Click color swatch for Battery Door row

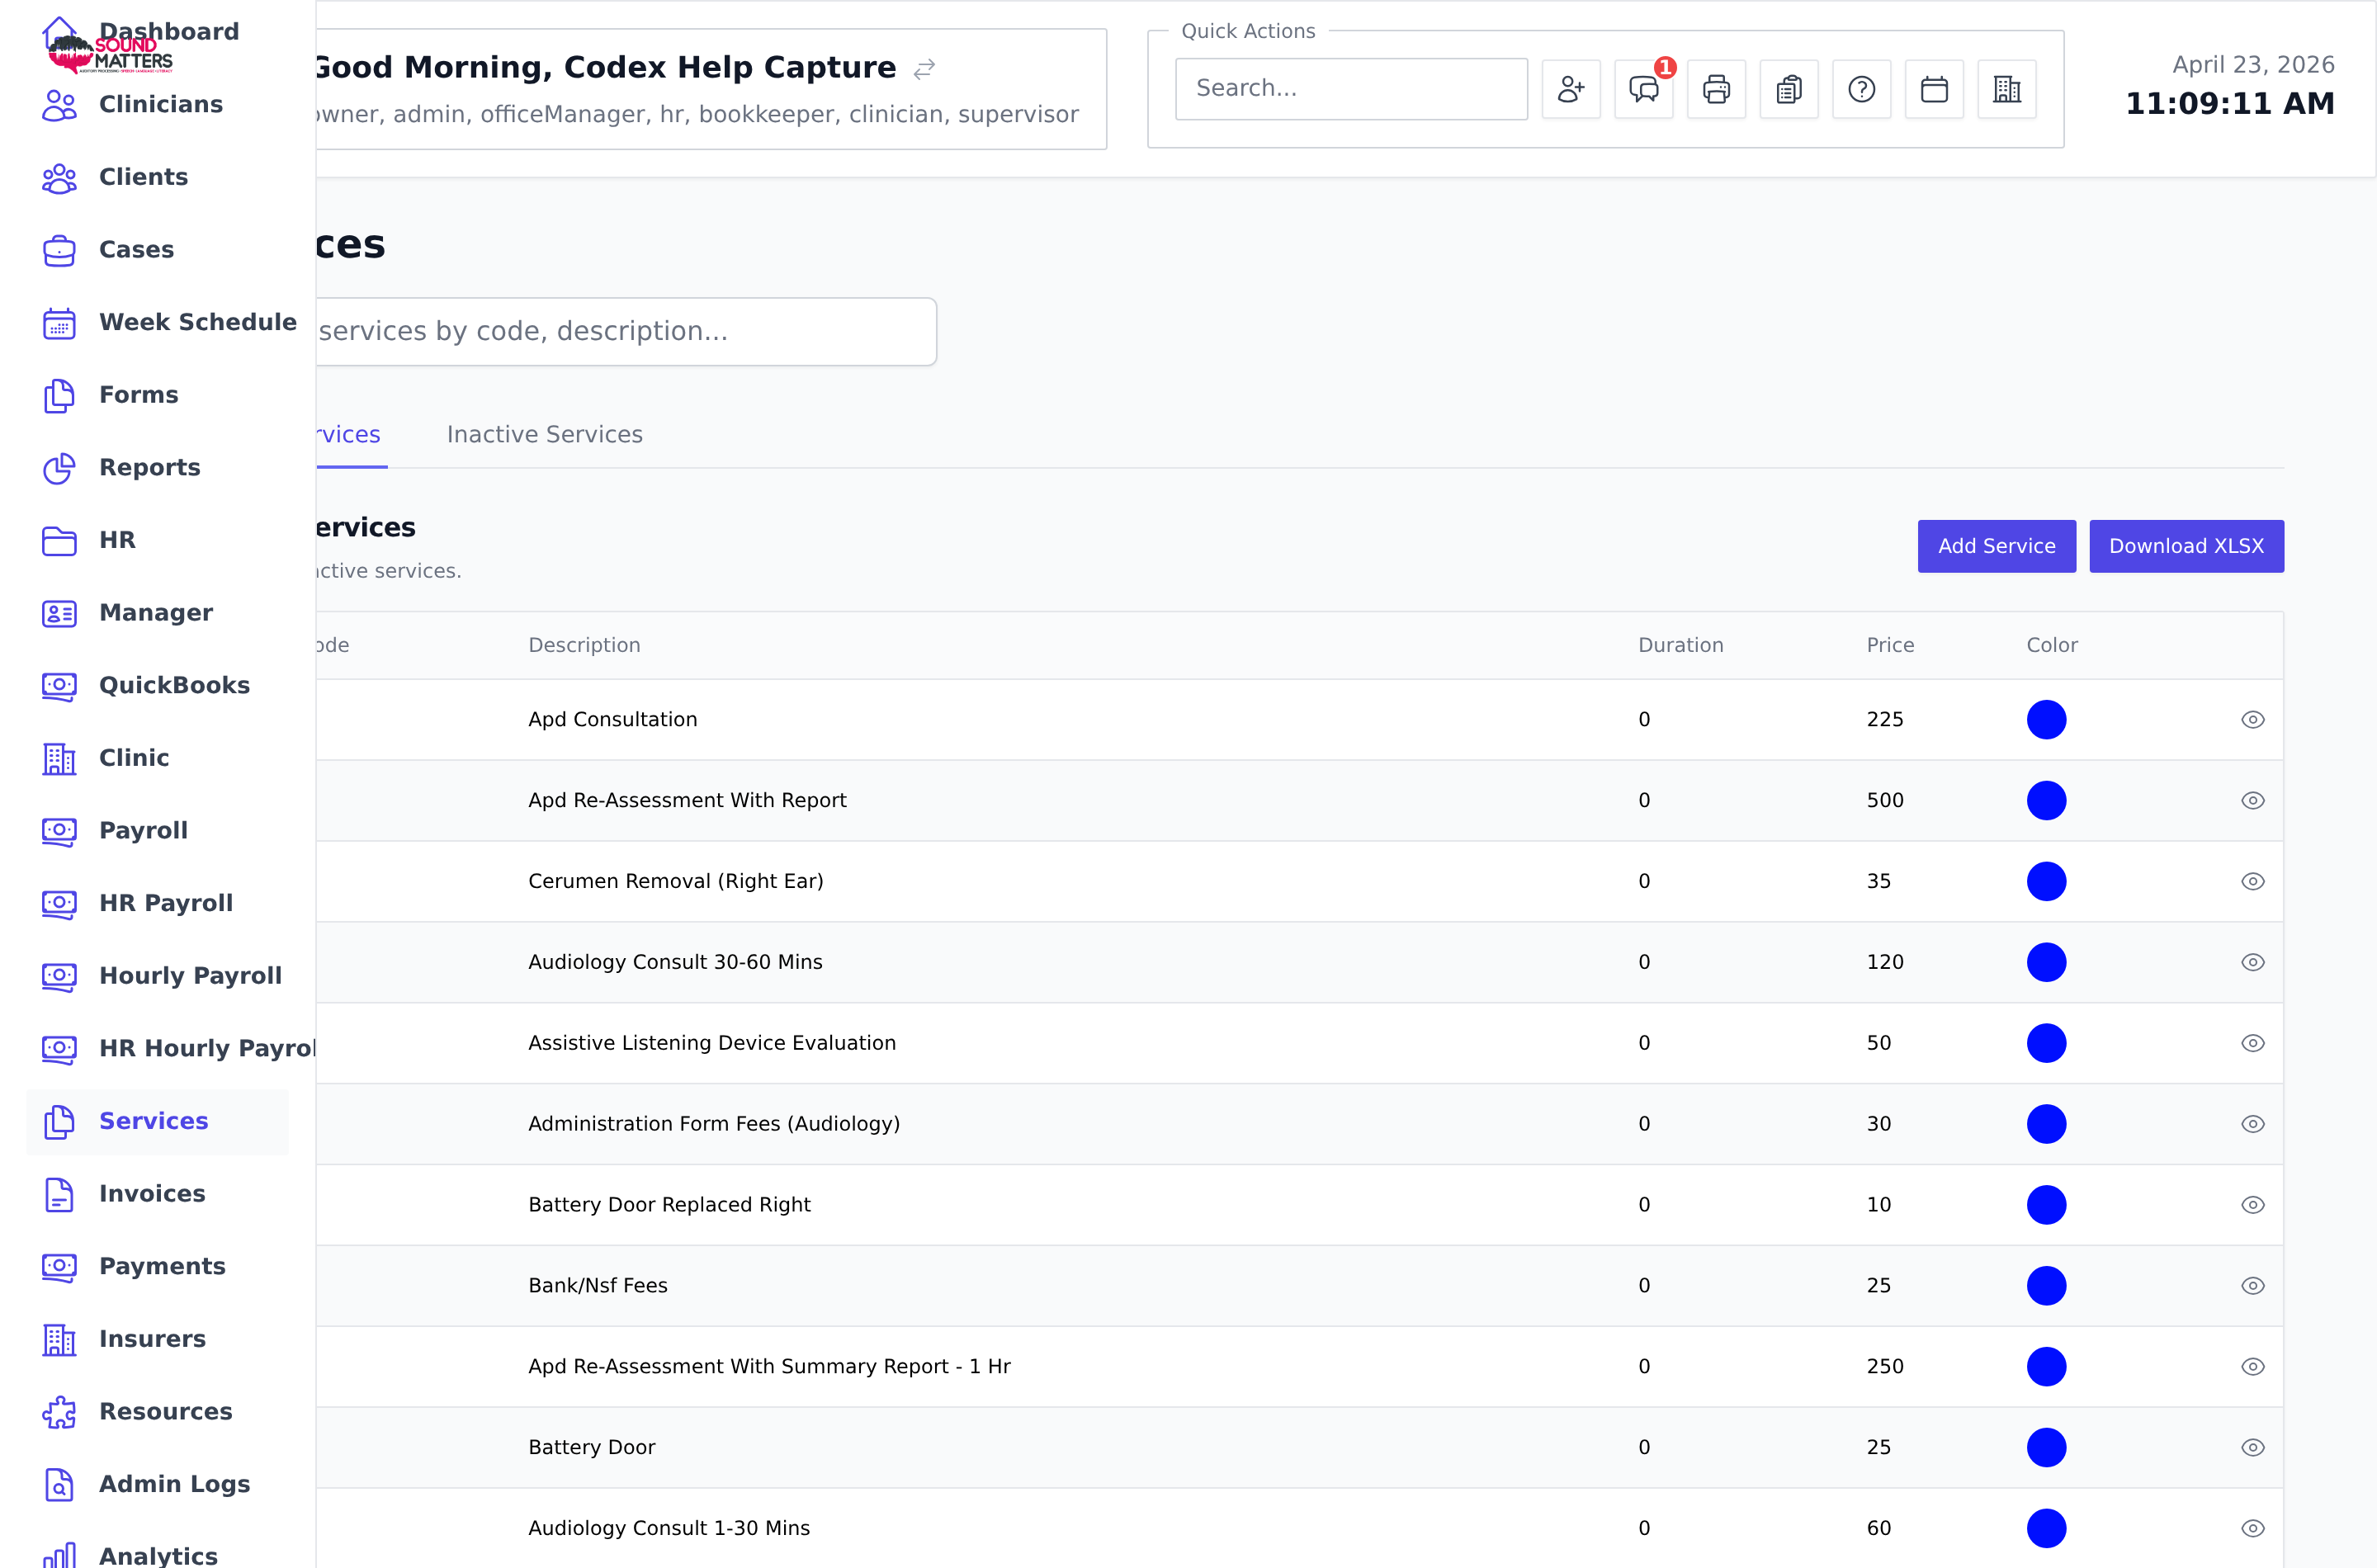[2046, 1448]
